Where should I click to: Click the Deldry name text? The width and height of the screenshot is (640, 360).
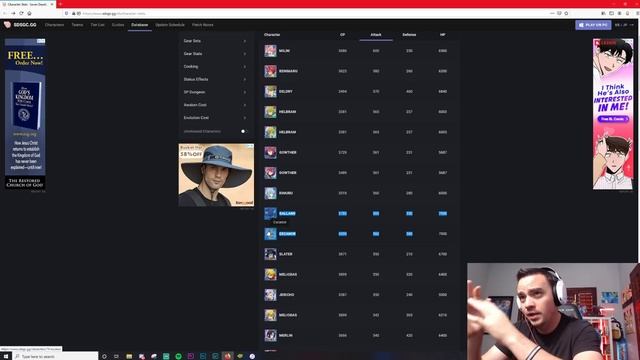coord(286,91)
